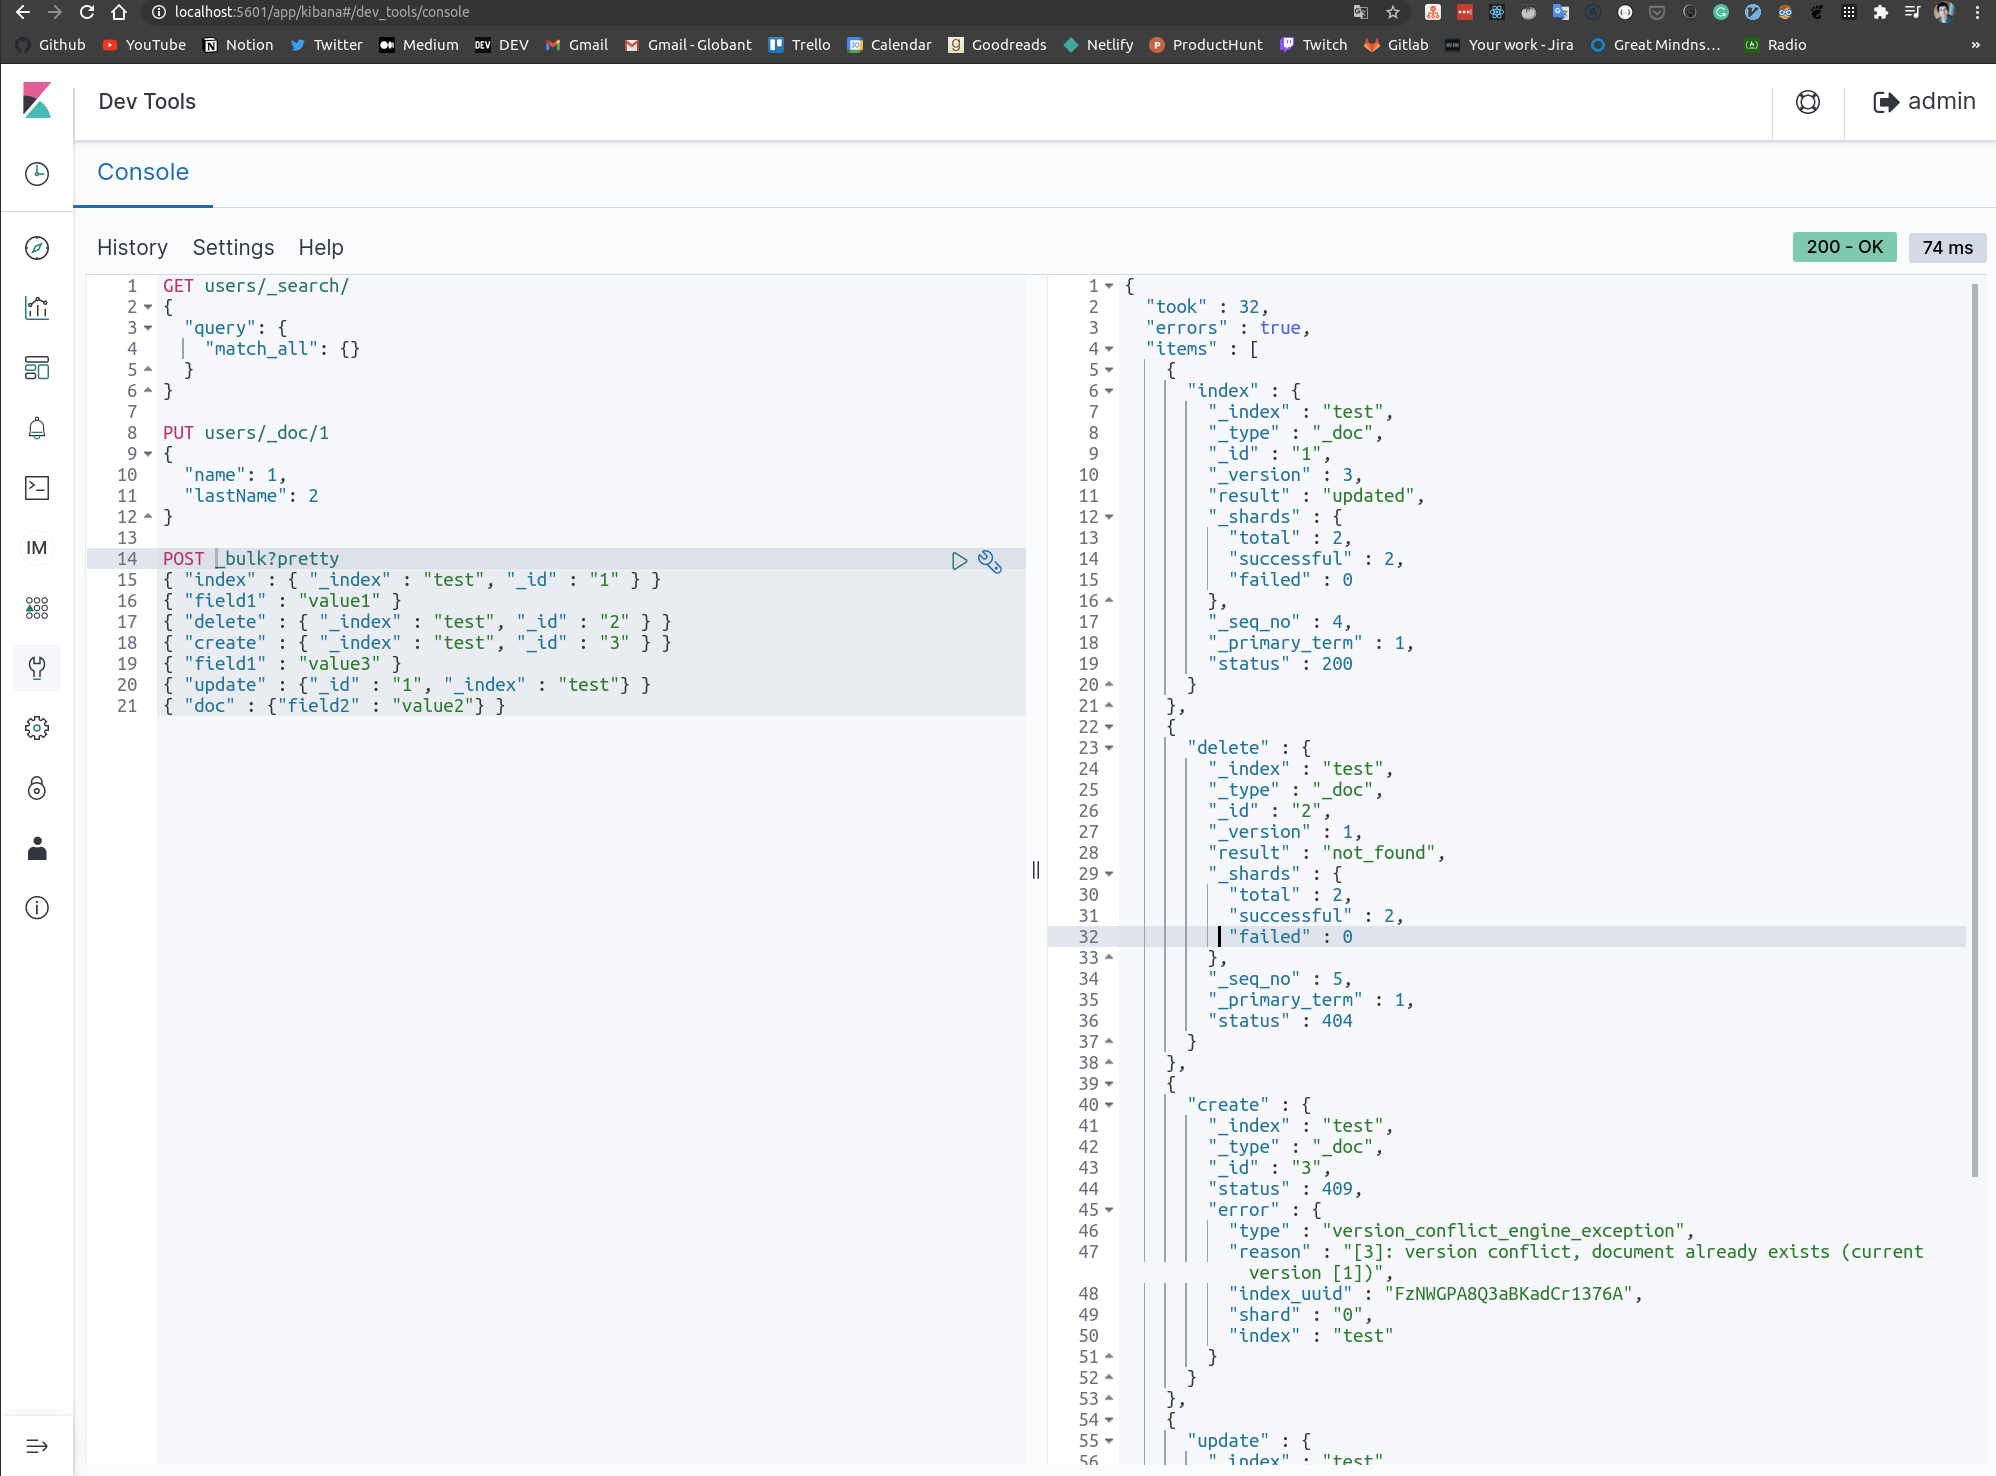Collapse the error block fold arrow at line 45
This screenshot has height=1476, width=1996.
click(1109, 1210)
